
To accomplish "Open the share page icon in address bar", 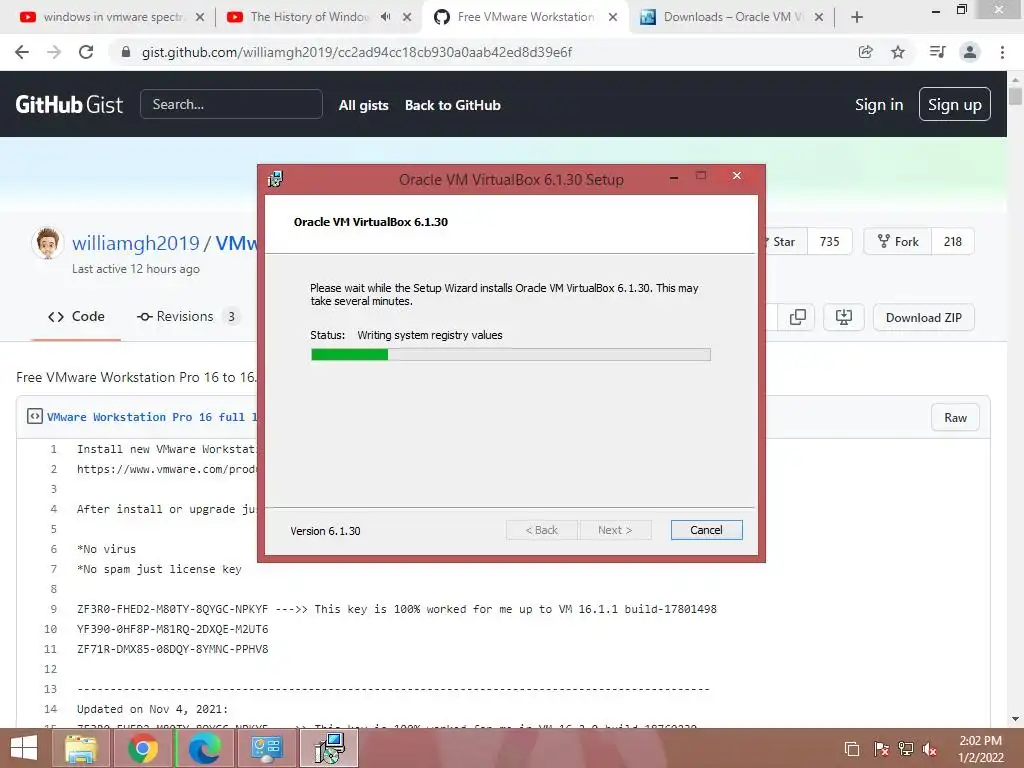I will [865, 52].
